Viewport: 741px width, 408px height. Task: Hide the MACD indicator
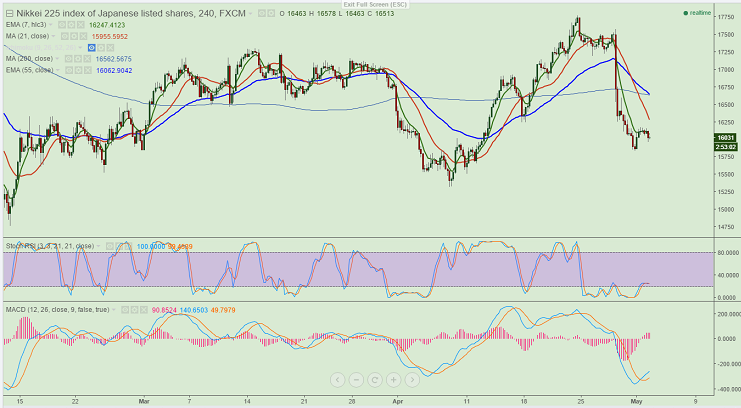(x=125, y=310)
